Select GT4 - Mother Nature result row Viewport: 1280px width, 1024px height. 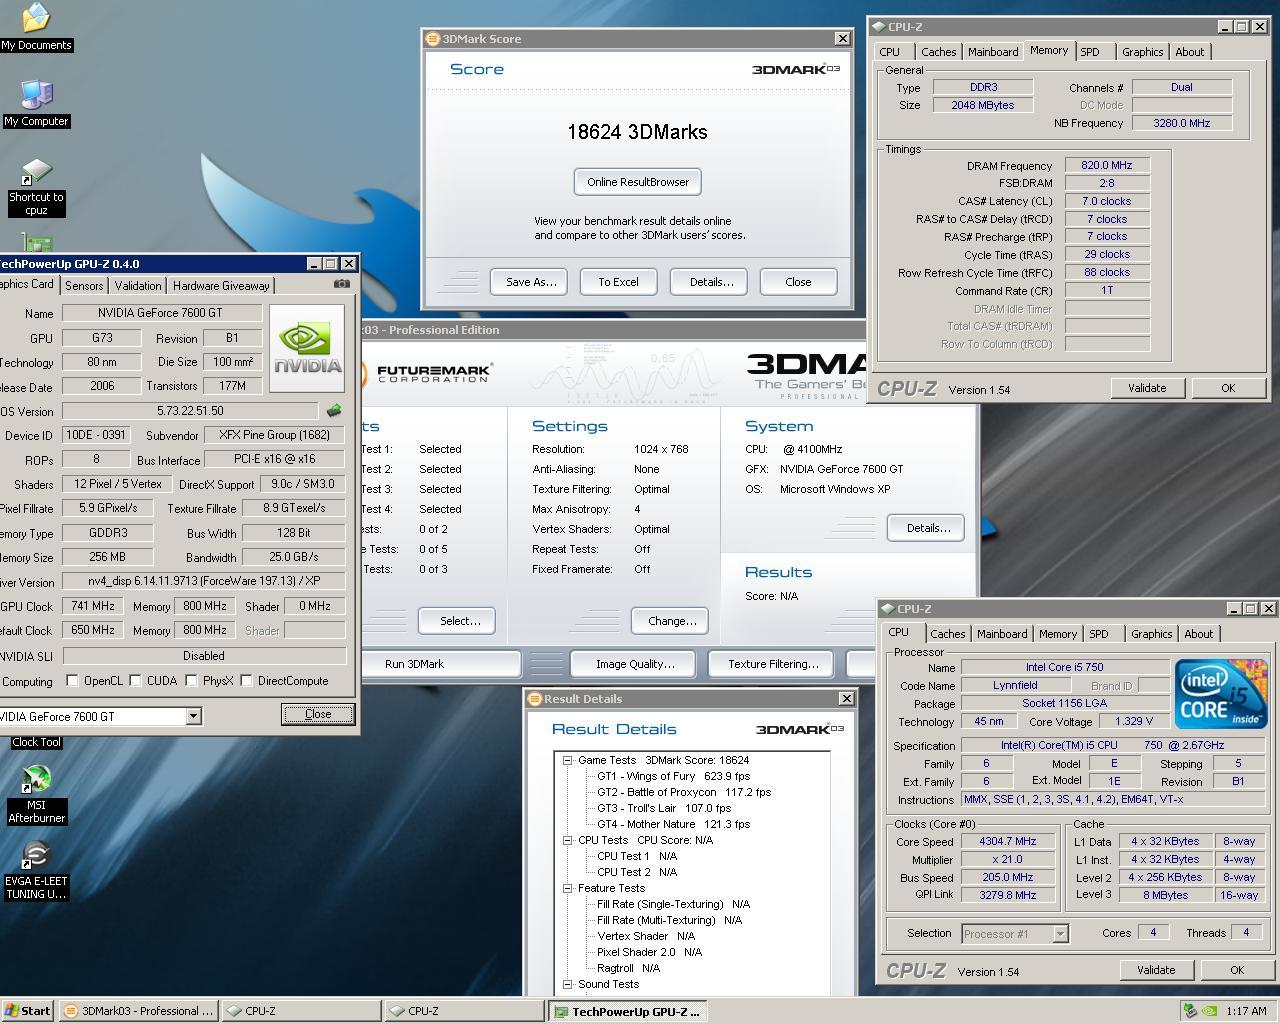pos(673,824)
